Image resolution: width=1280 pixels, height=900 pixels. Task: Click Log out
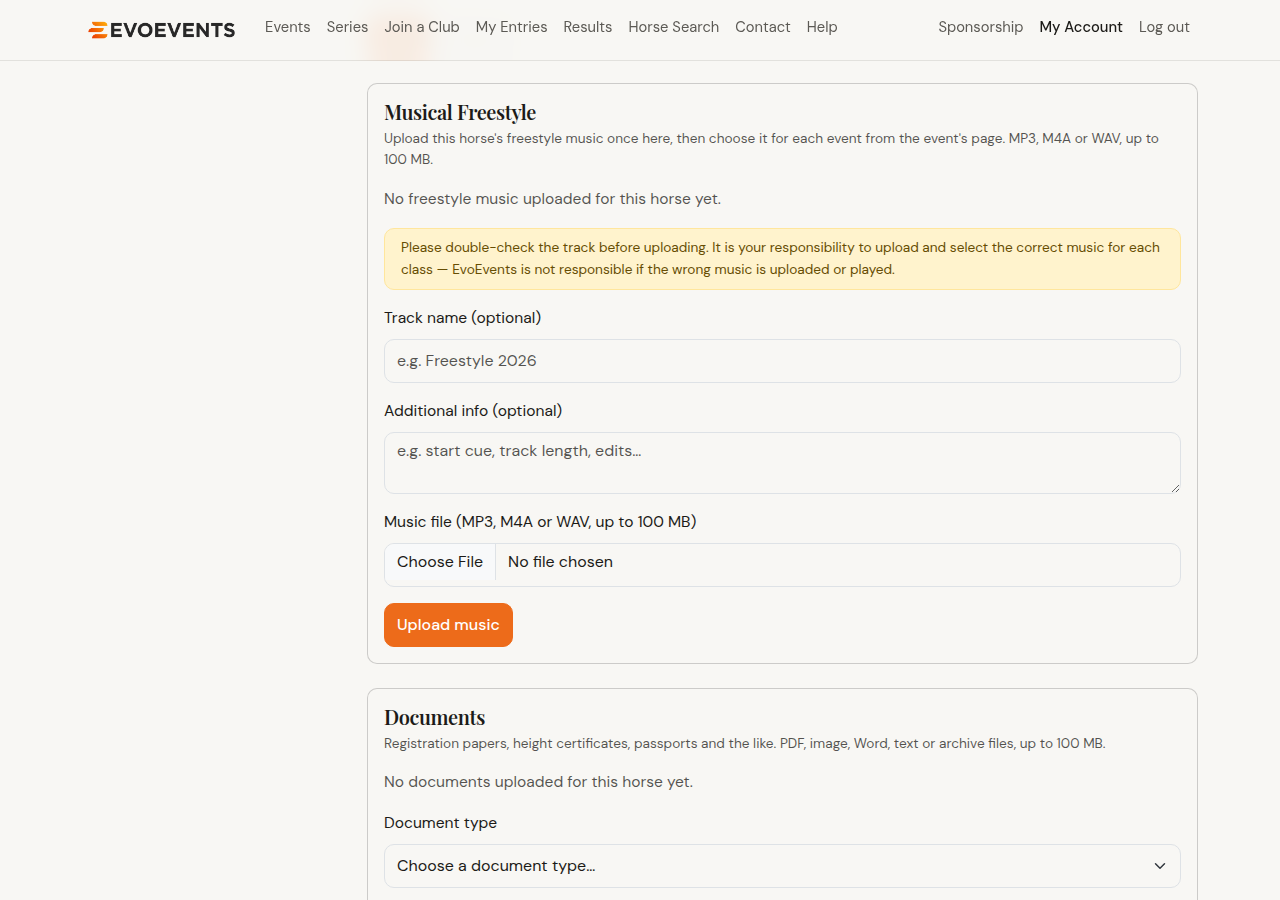pyautogui.click(x=1164, y=27)
